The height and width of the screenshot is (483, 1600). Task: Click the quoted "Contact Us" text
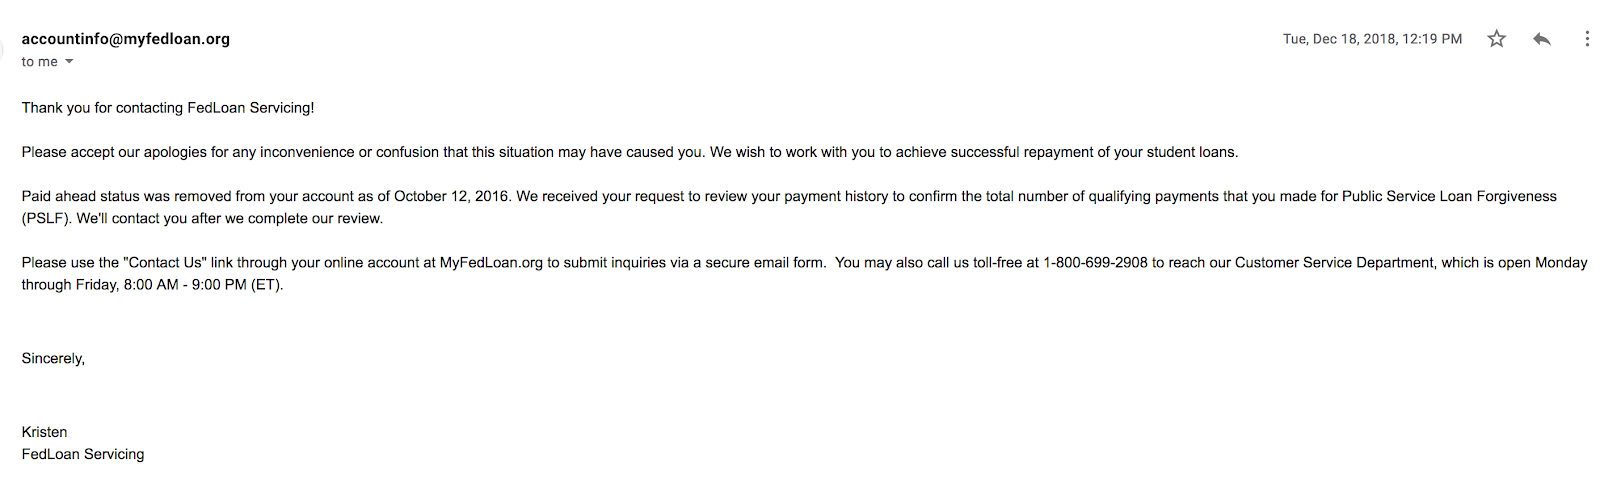165,263
